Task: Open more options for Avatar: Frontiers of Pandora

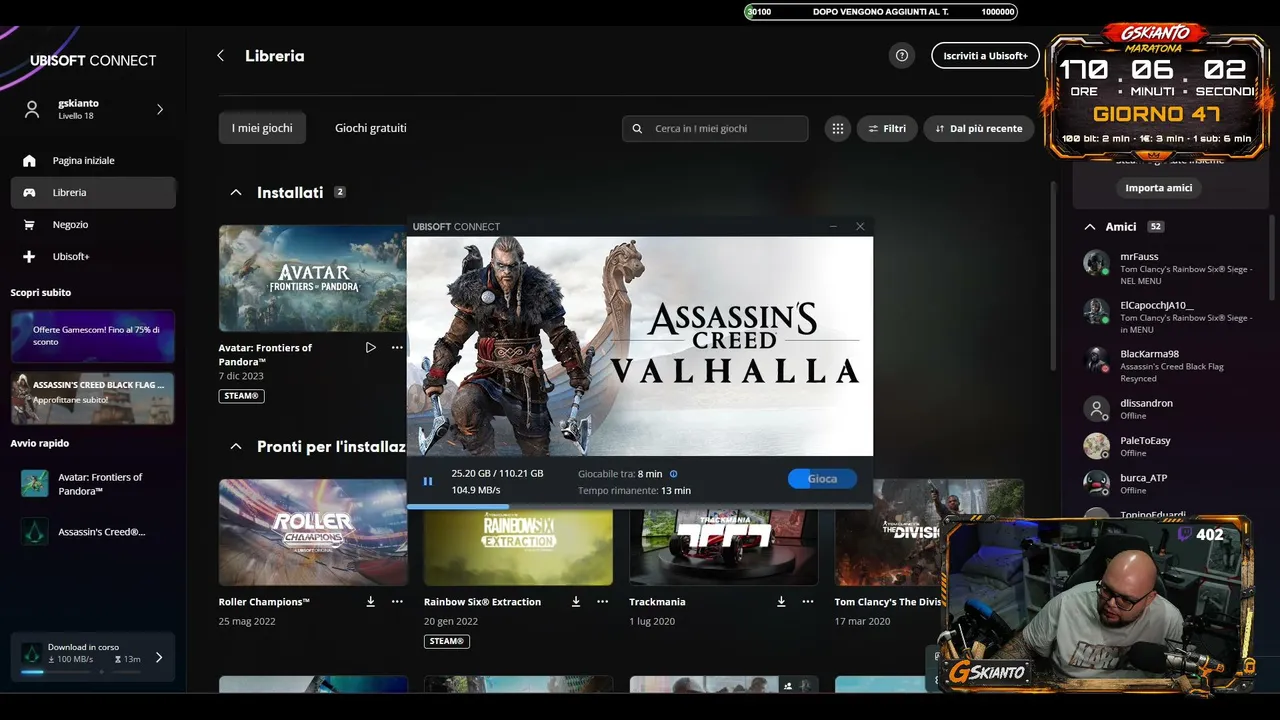Action: pyautogui.click(x=397, y=348)
